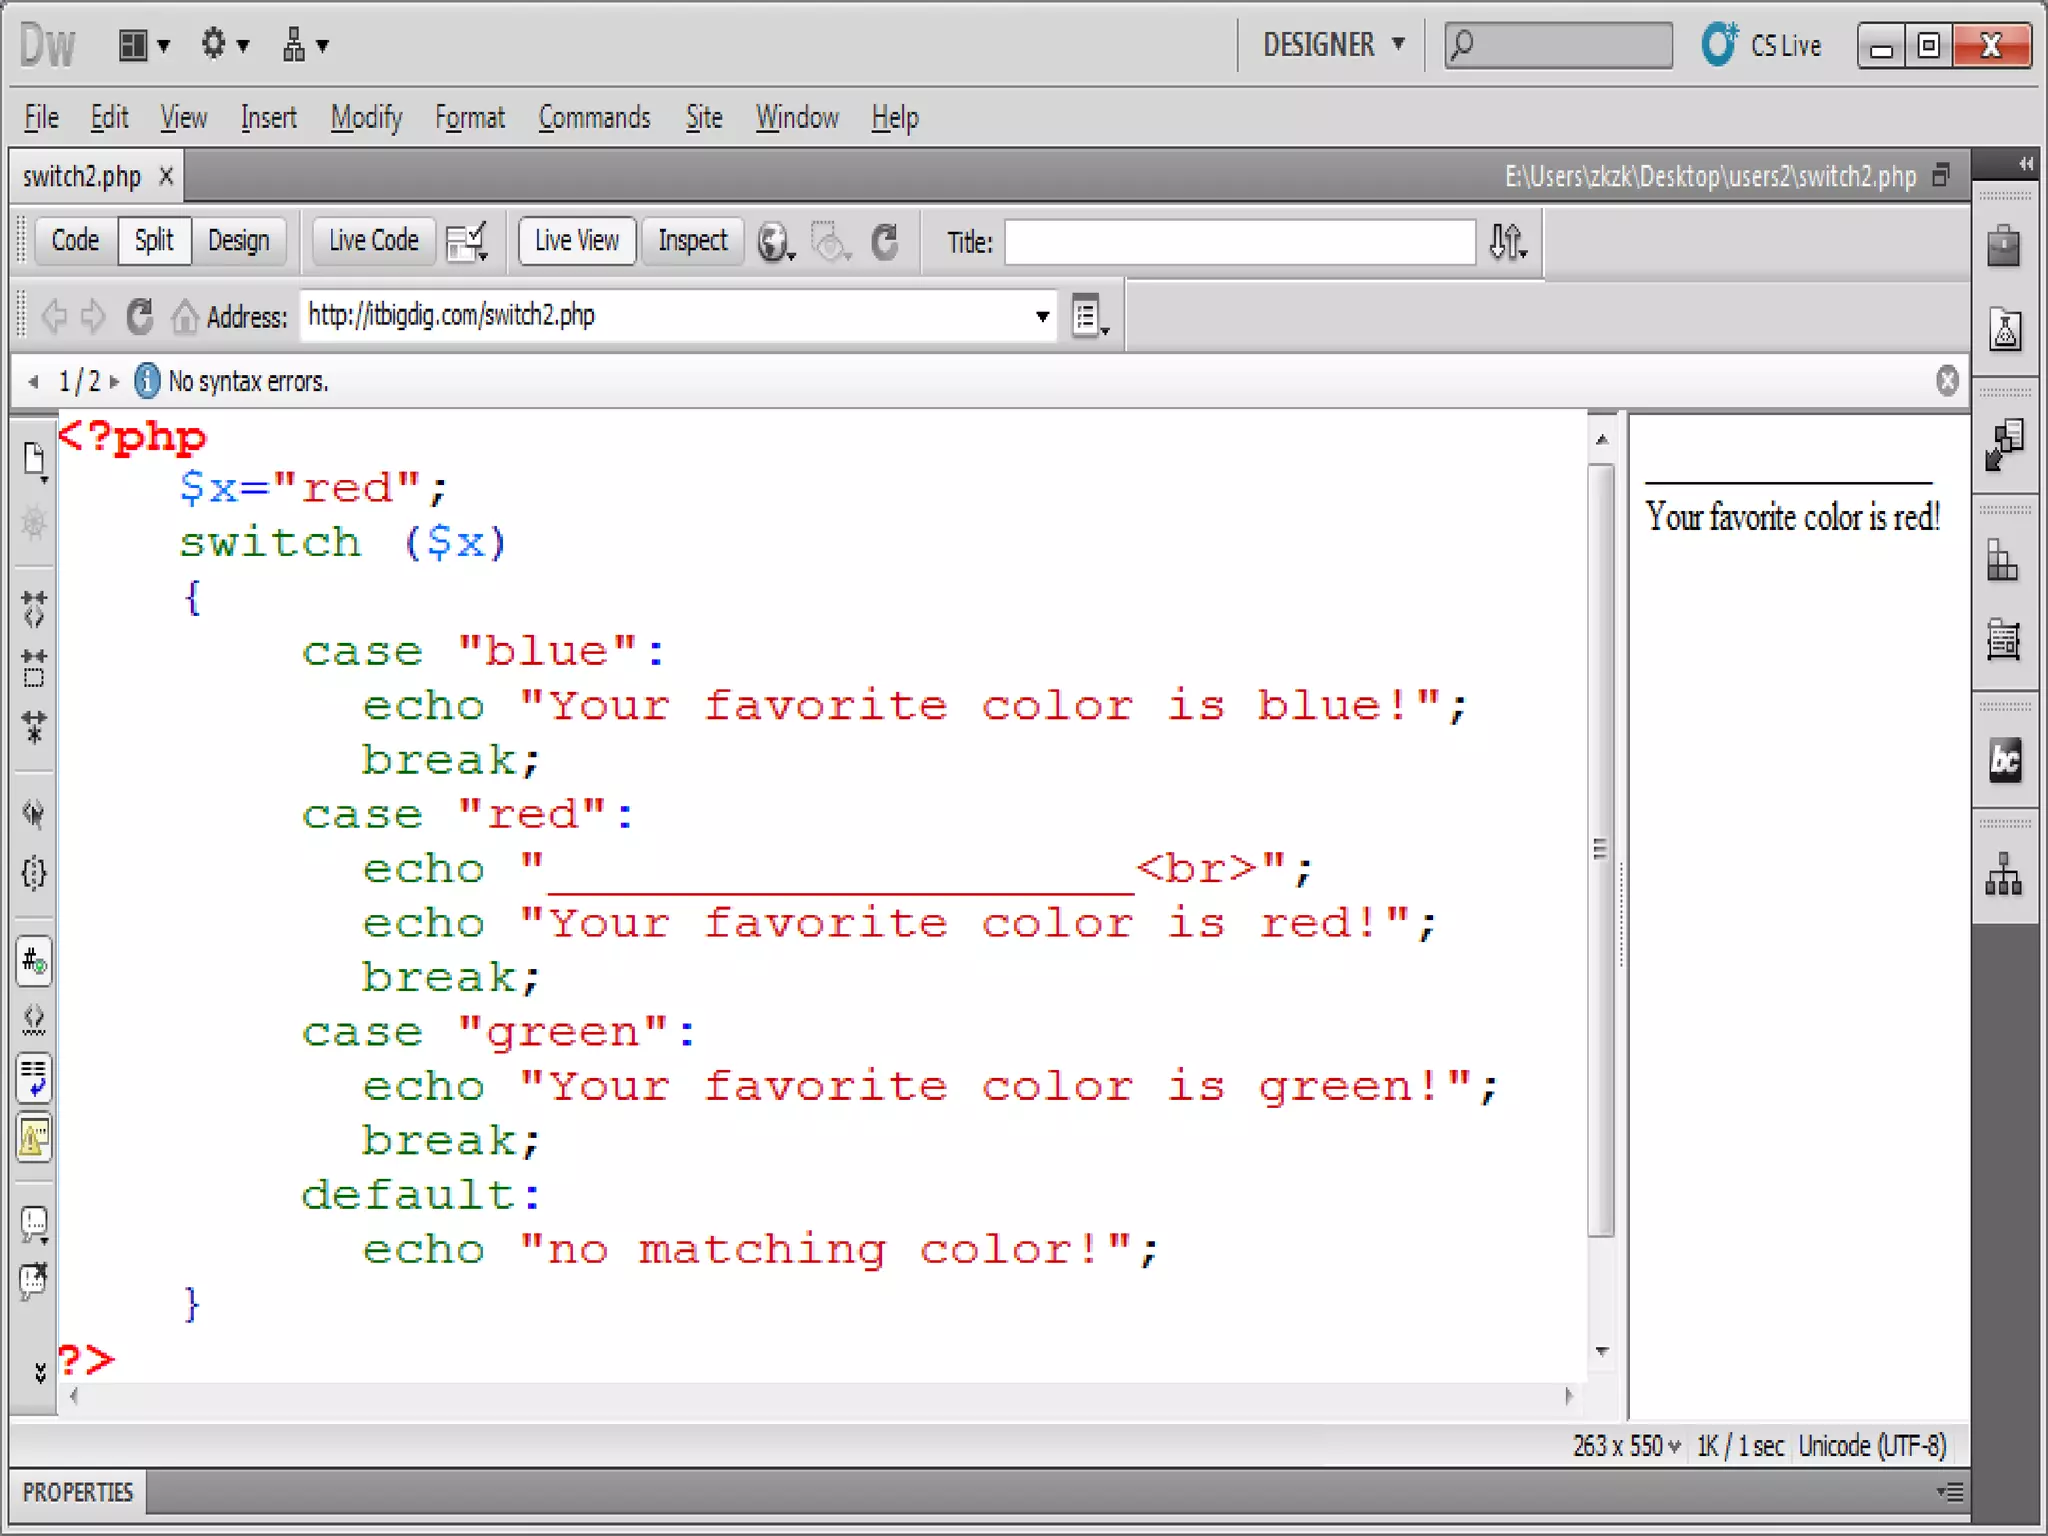Click Select Parent Tag icon
This screenshot has height=1536, width=2048.
tap(34, 814)
